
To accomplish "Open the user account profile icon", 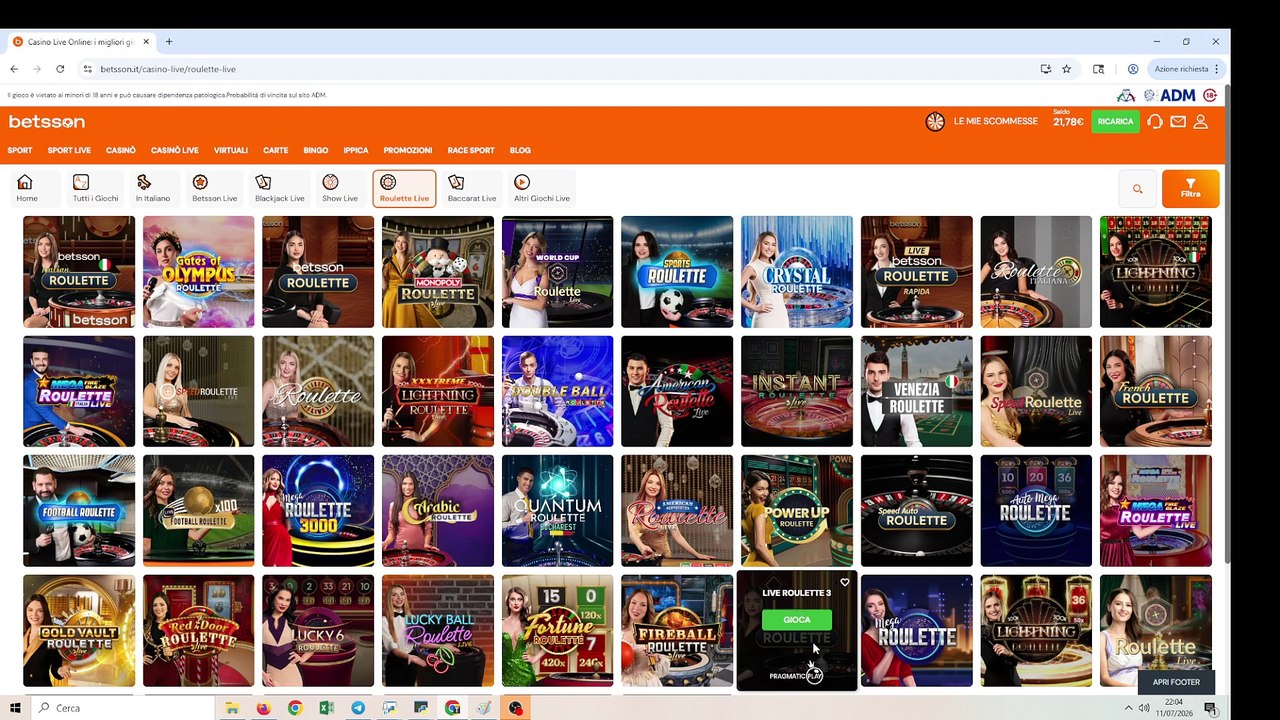I will 1201,122.
